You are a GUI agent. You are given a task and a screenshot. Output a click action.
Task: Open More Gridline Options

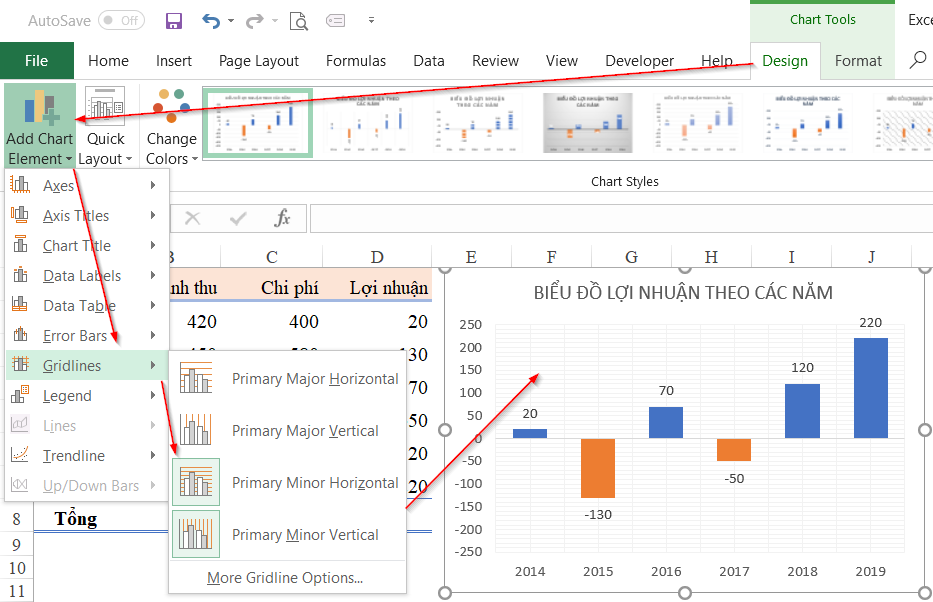[285, 578]
